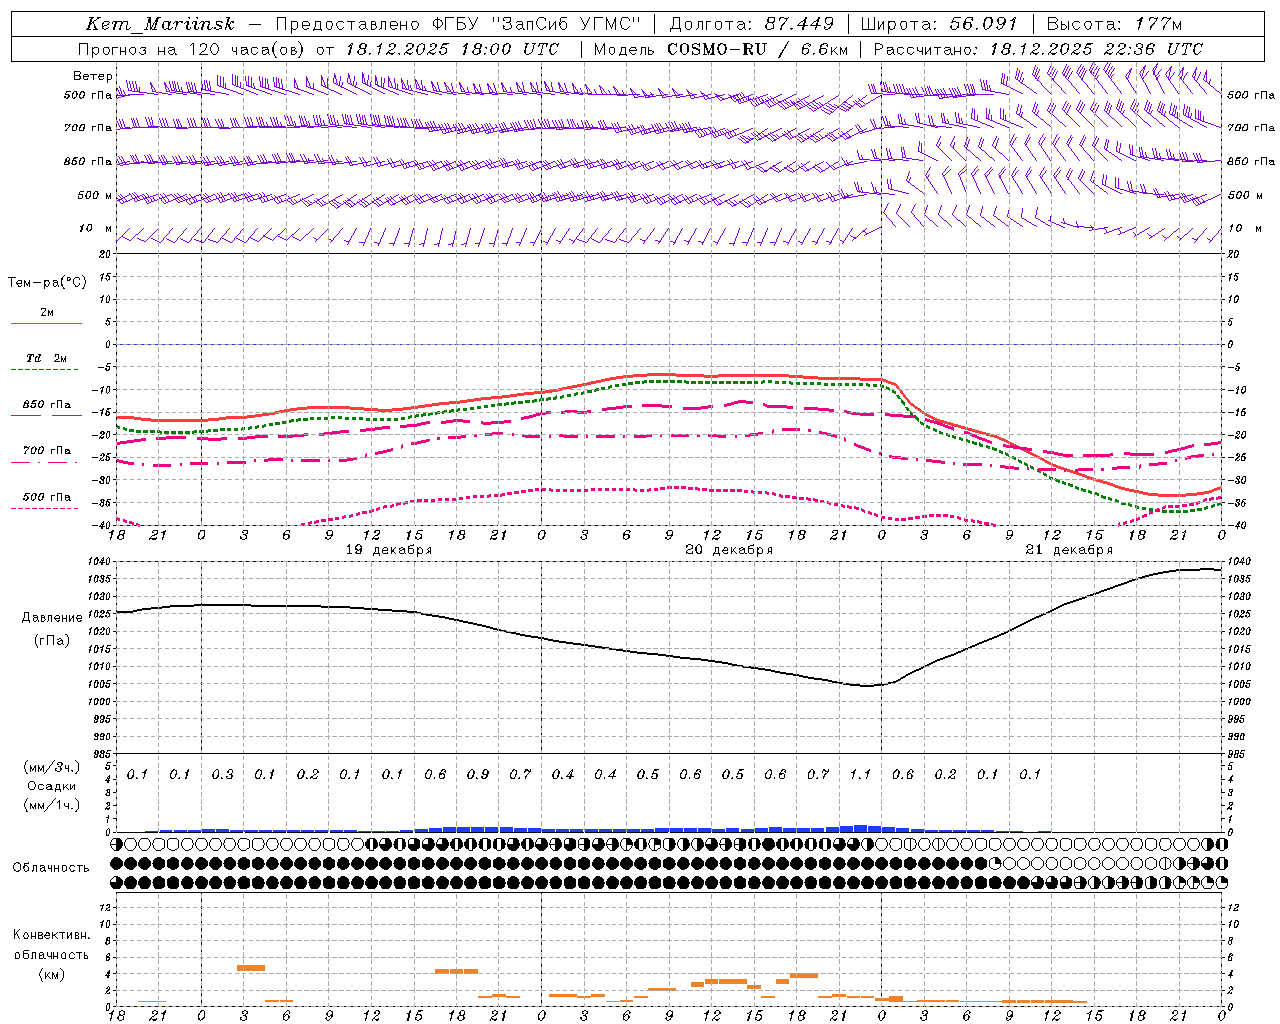Click the Модель COSMO-RU / 6.6км label
Viewport: 1280px width, 1024px height.
point(721,49)
